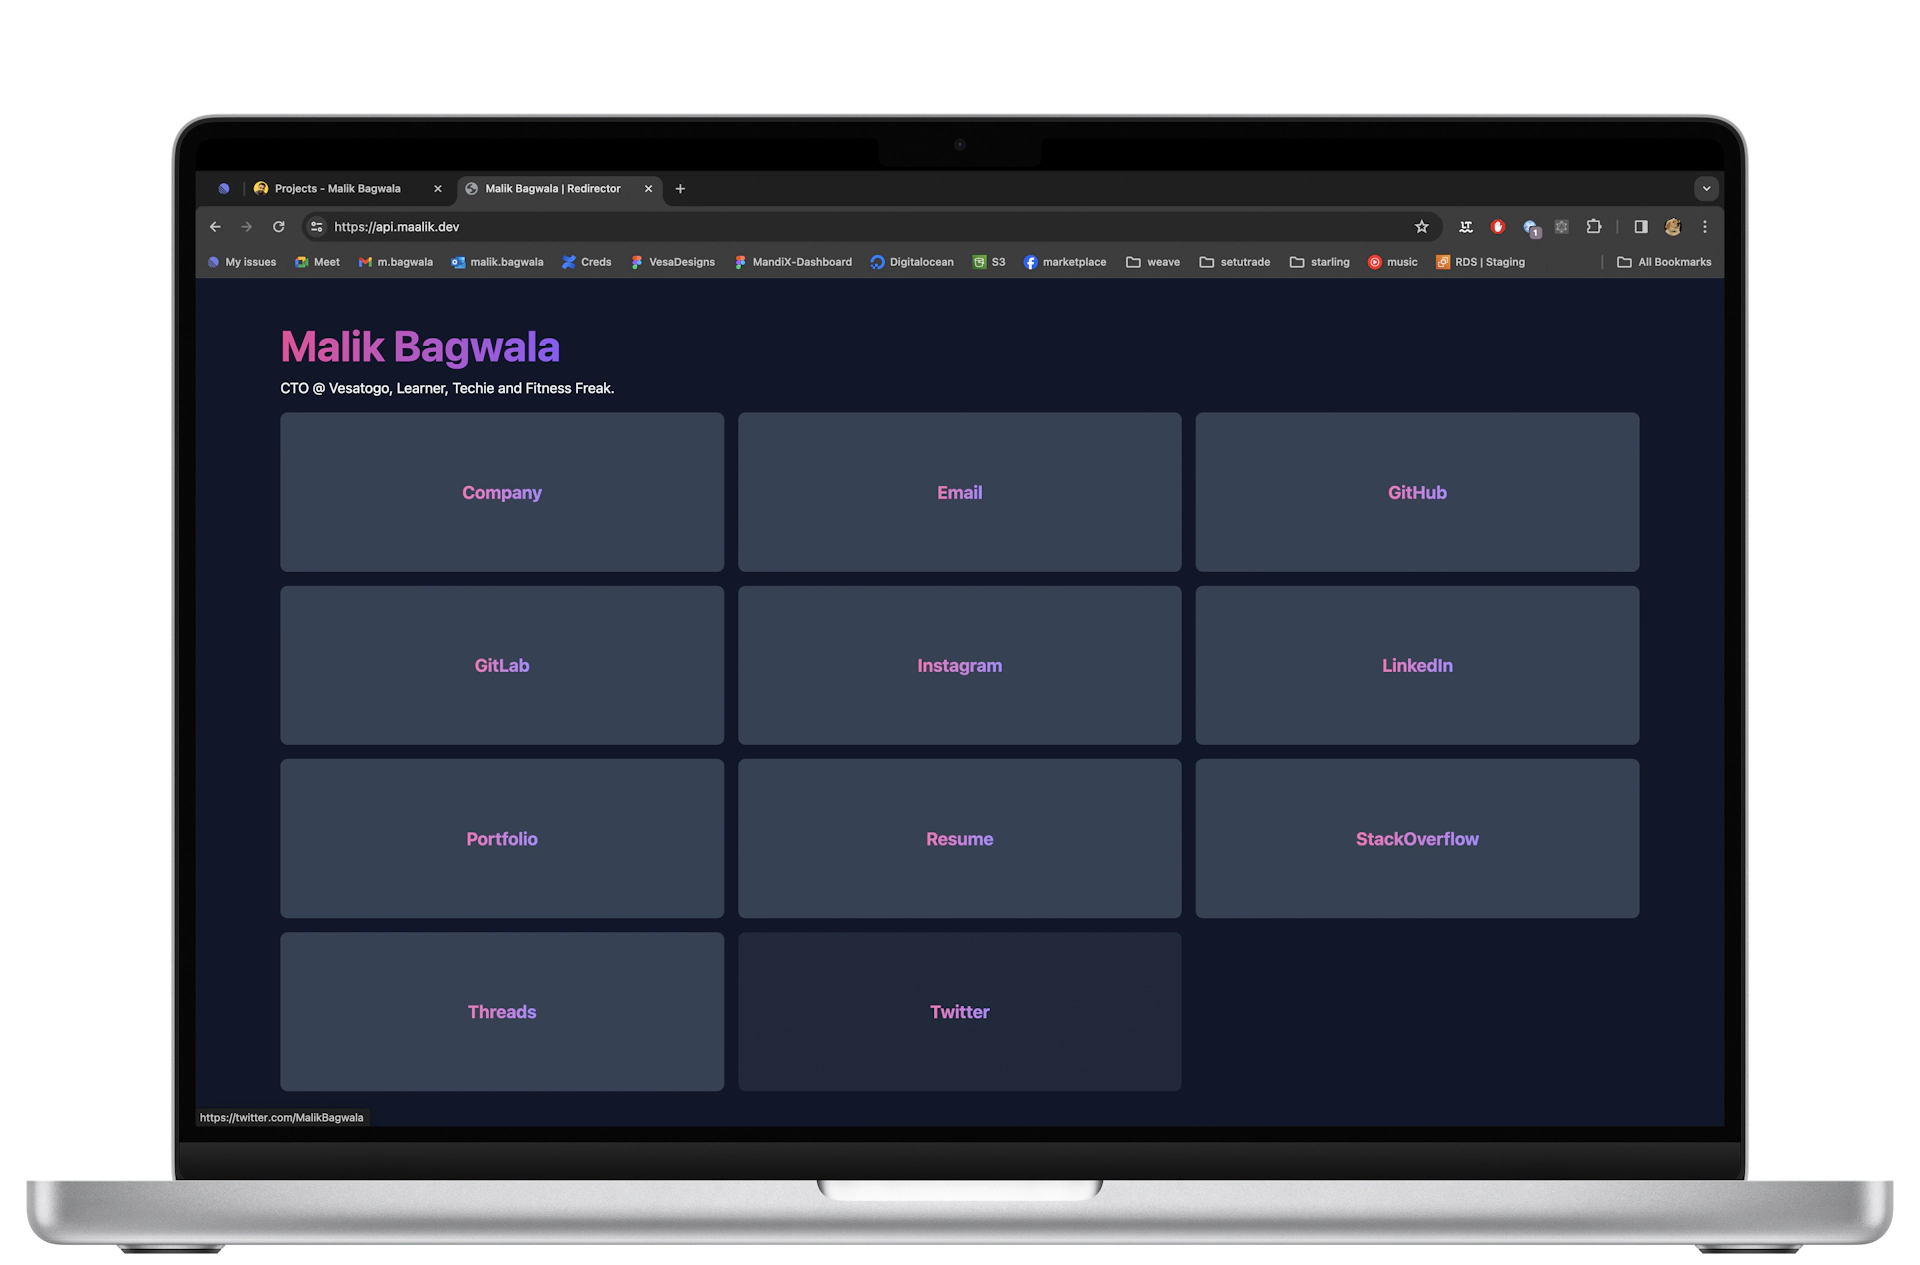Image resolution: width=1920 pixels, height=1265 pixels.
Task: Reload the page with the refresh icon
Action: coord(279,227)
